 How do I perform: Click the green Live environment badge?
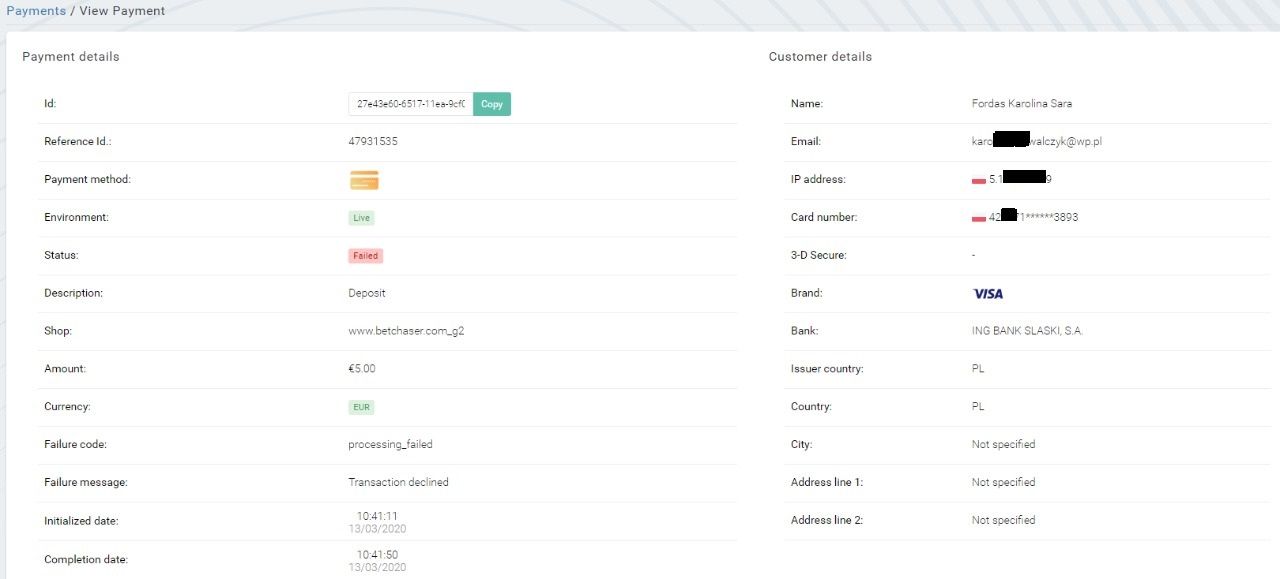(361, 218)
